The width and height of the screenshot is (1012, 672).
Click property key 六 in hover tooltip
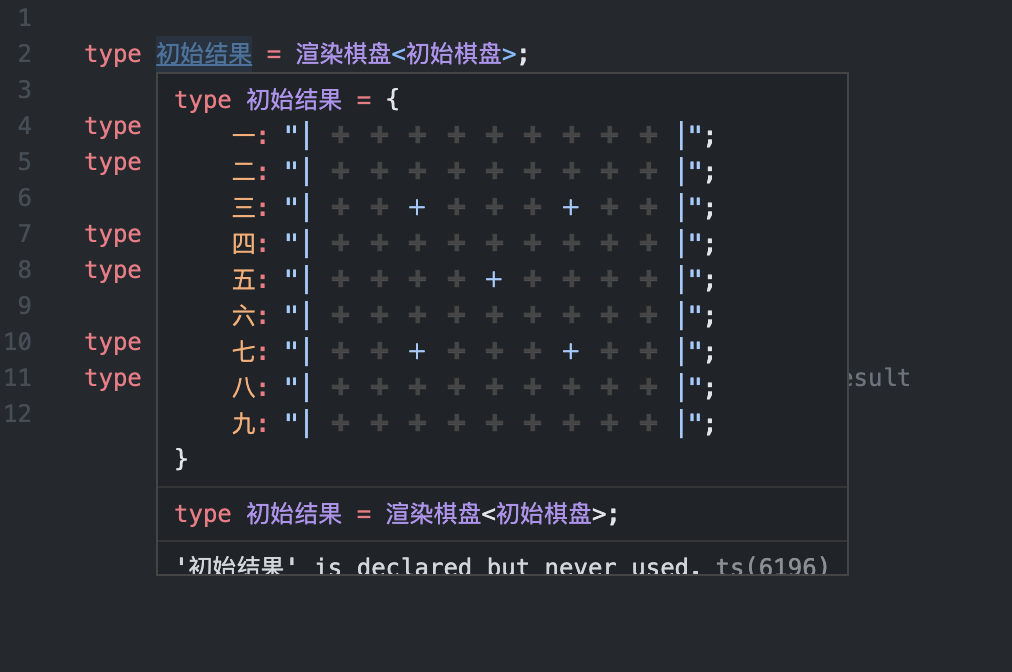(244, 316)
